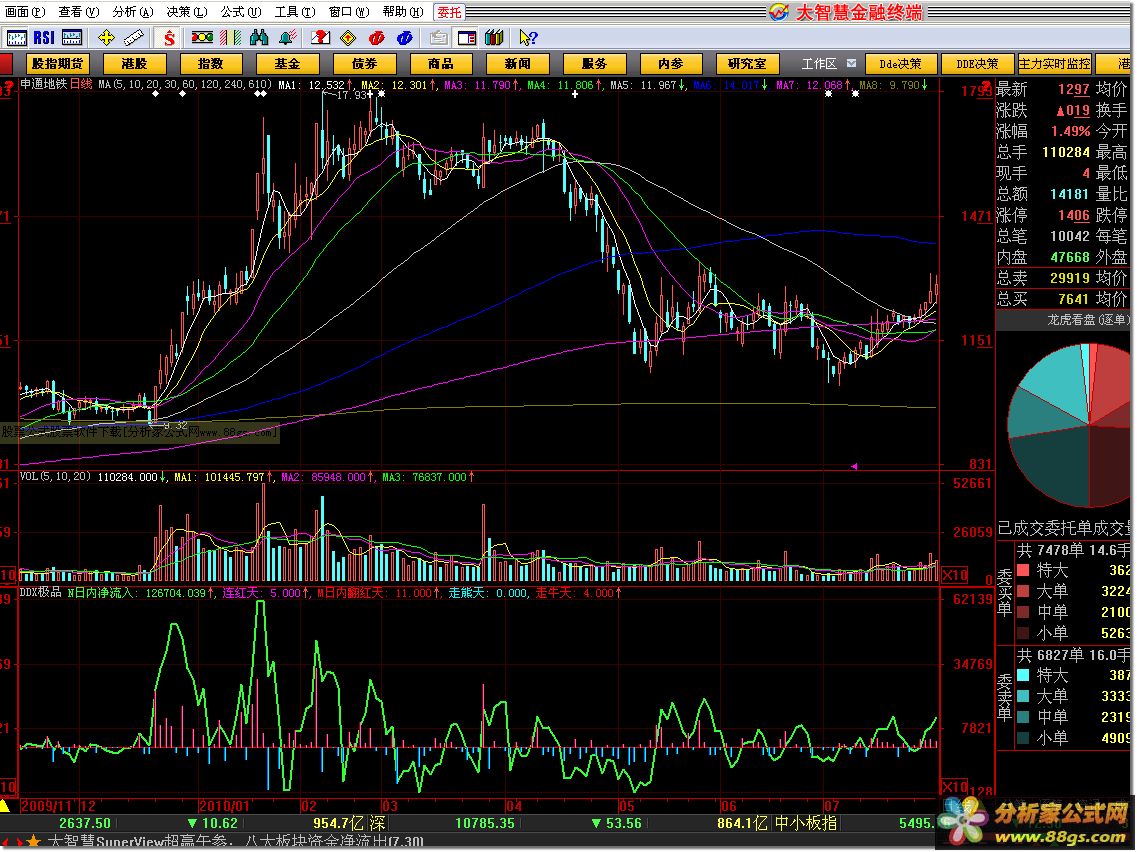
Task: Open the 指数 section
Action: click(x=210, y=64)
